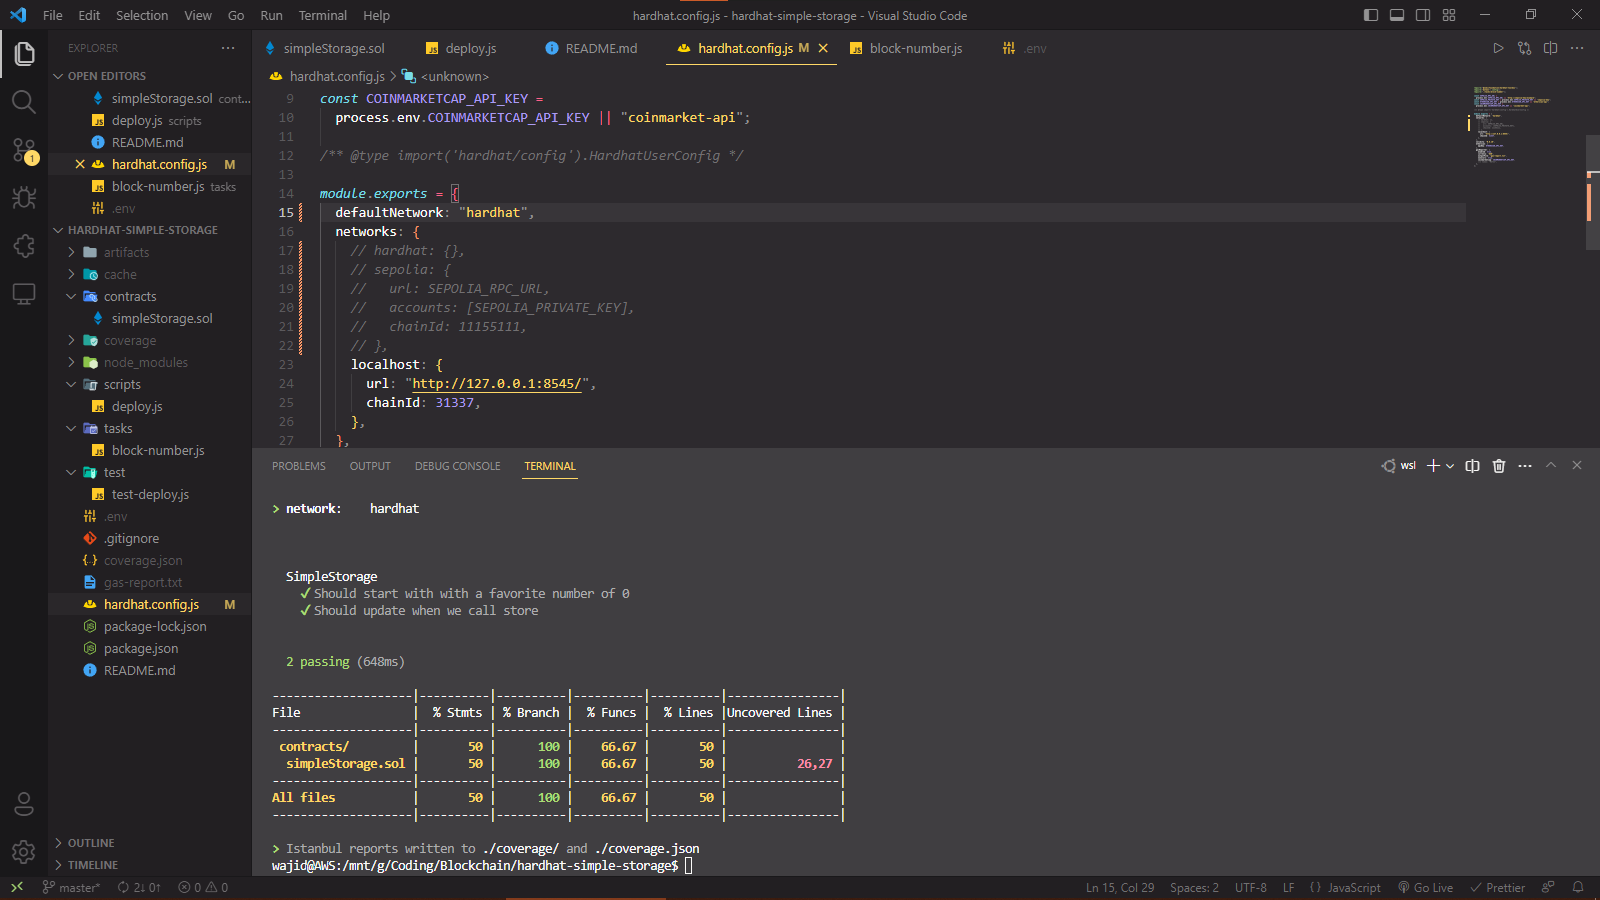Open the Explorer view in activity bar

tap(24, 54)
